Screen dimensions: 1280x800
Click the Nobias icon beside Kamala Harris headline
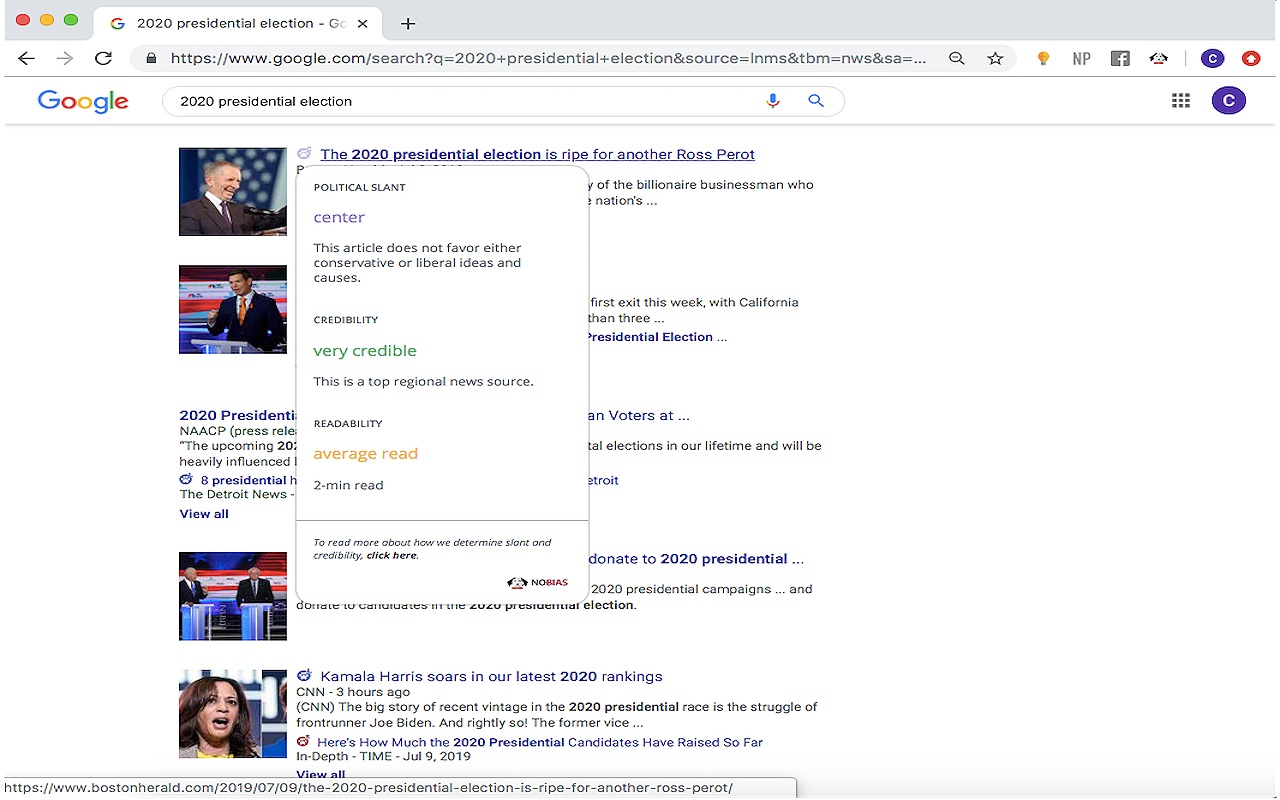pyautogui.click(x=304, y=676)
